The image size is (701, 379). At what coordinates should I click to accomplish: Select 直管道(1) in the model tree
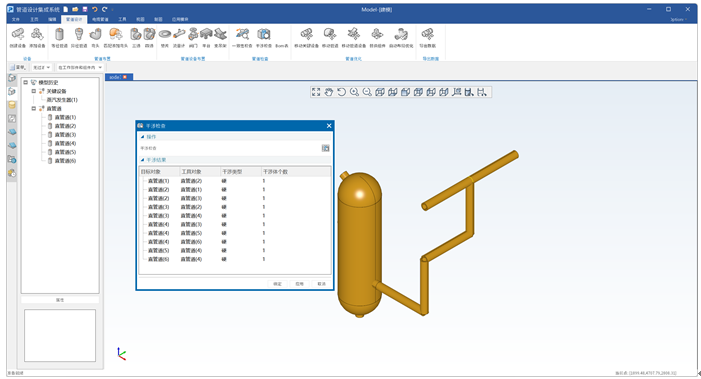(x=65, y=117)
